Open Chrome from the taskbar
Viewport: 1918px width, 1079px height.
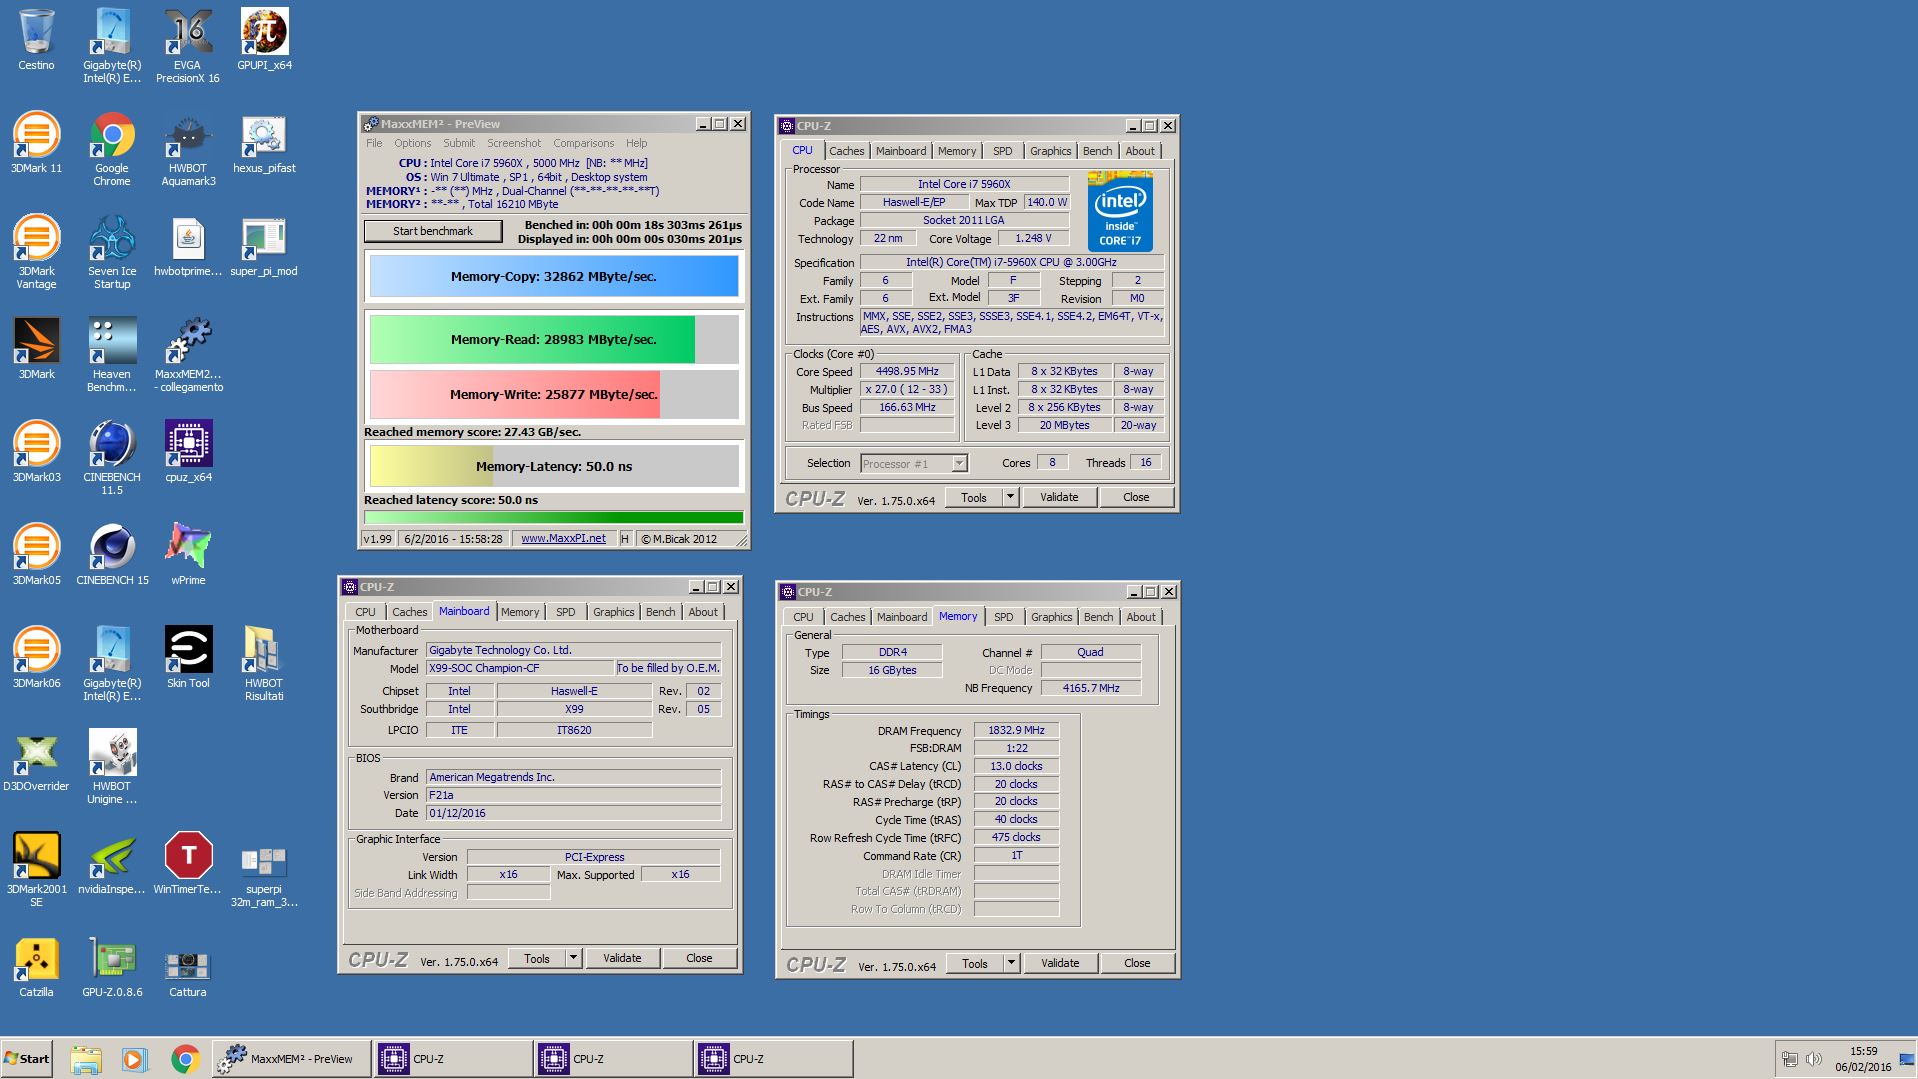point(184,1059)
